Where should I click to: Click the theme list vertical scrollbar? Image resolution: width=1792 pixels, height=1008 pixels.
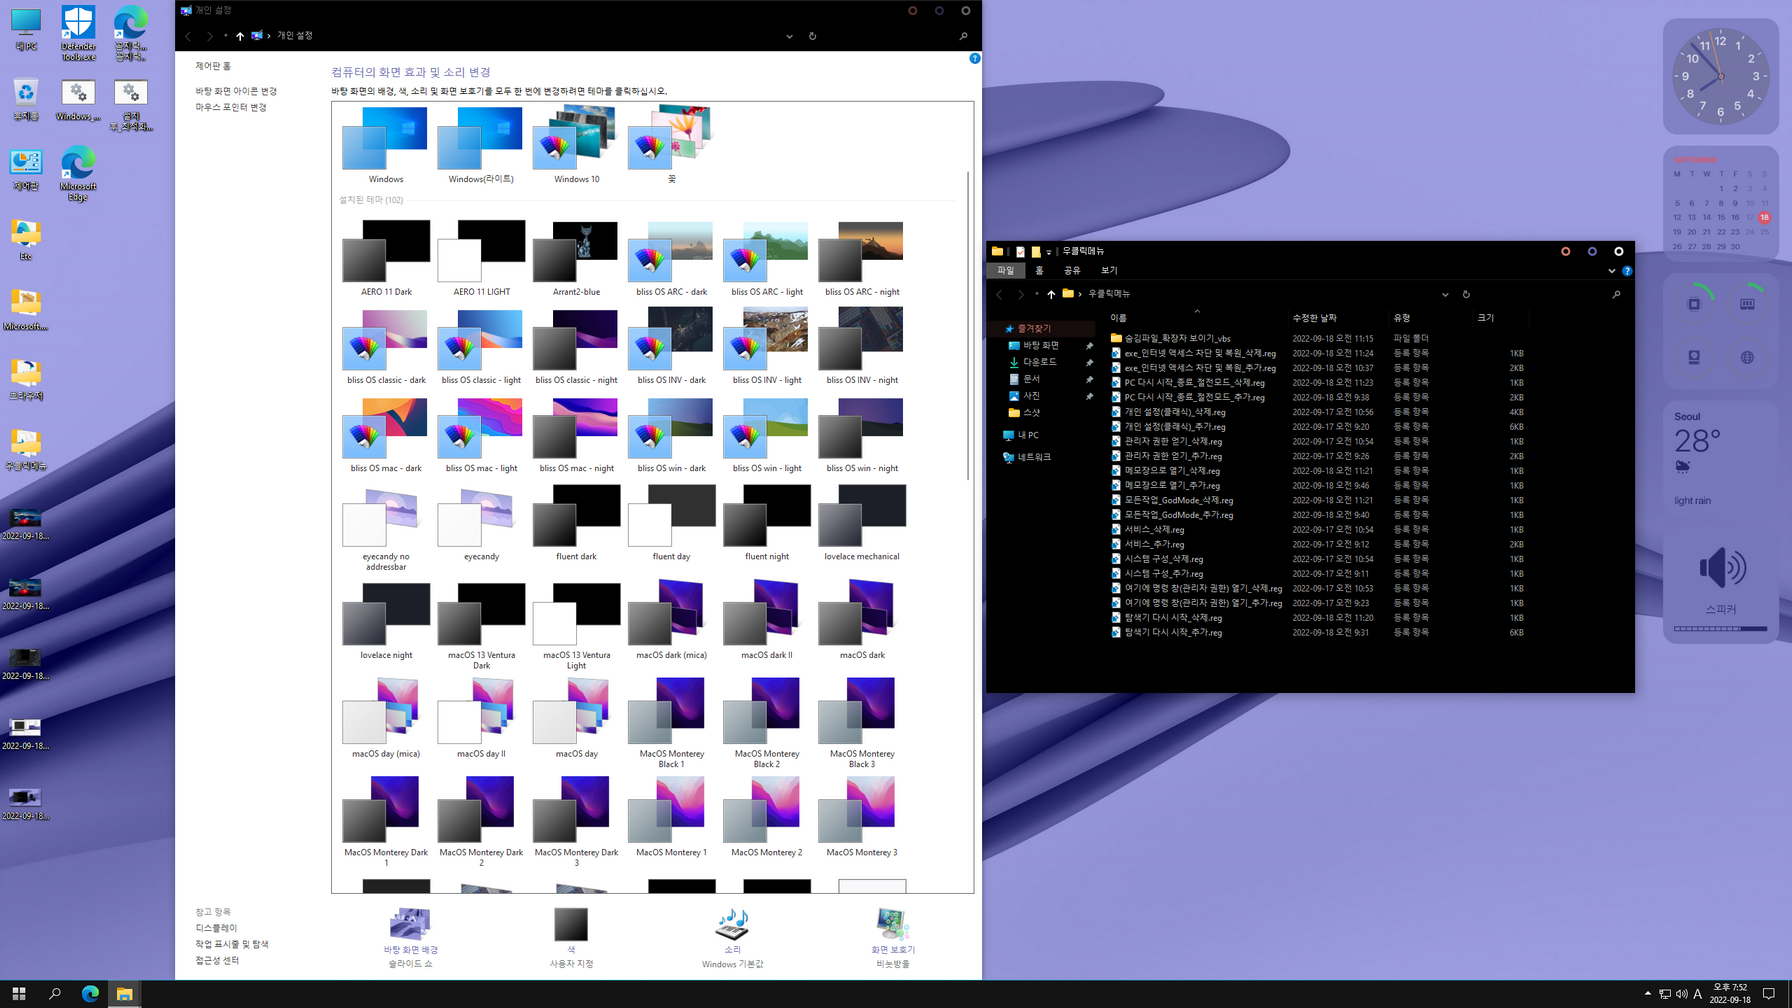pos(967,325)
